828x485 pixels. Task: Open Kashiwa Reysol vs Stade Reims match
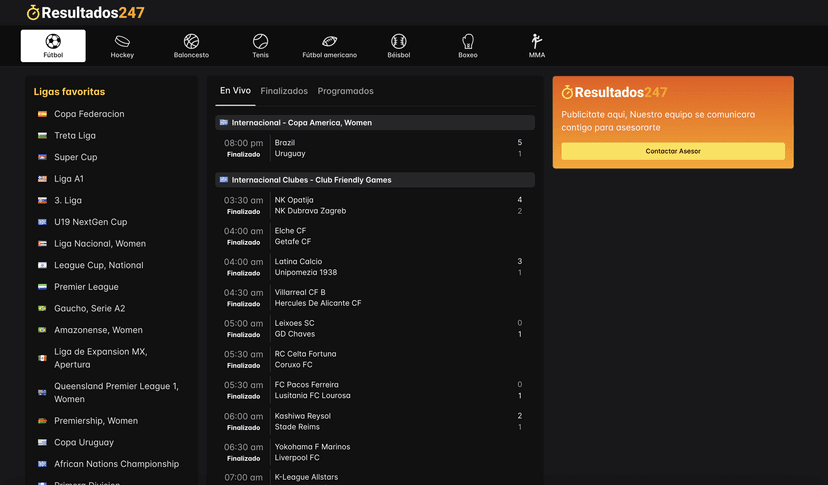pyautogui.click(x=375, y=421)
